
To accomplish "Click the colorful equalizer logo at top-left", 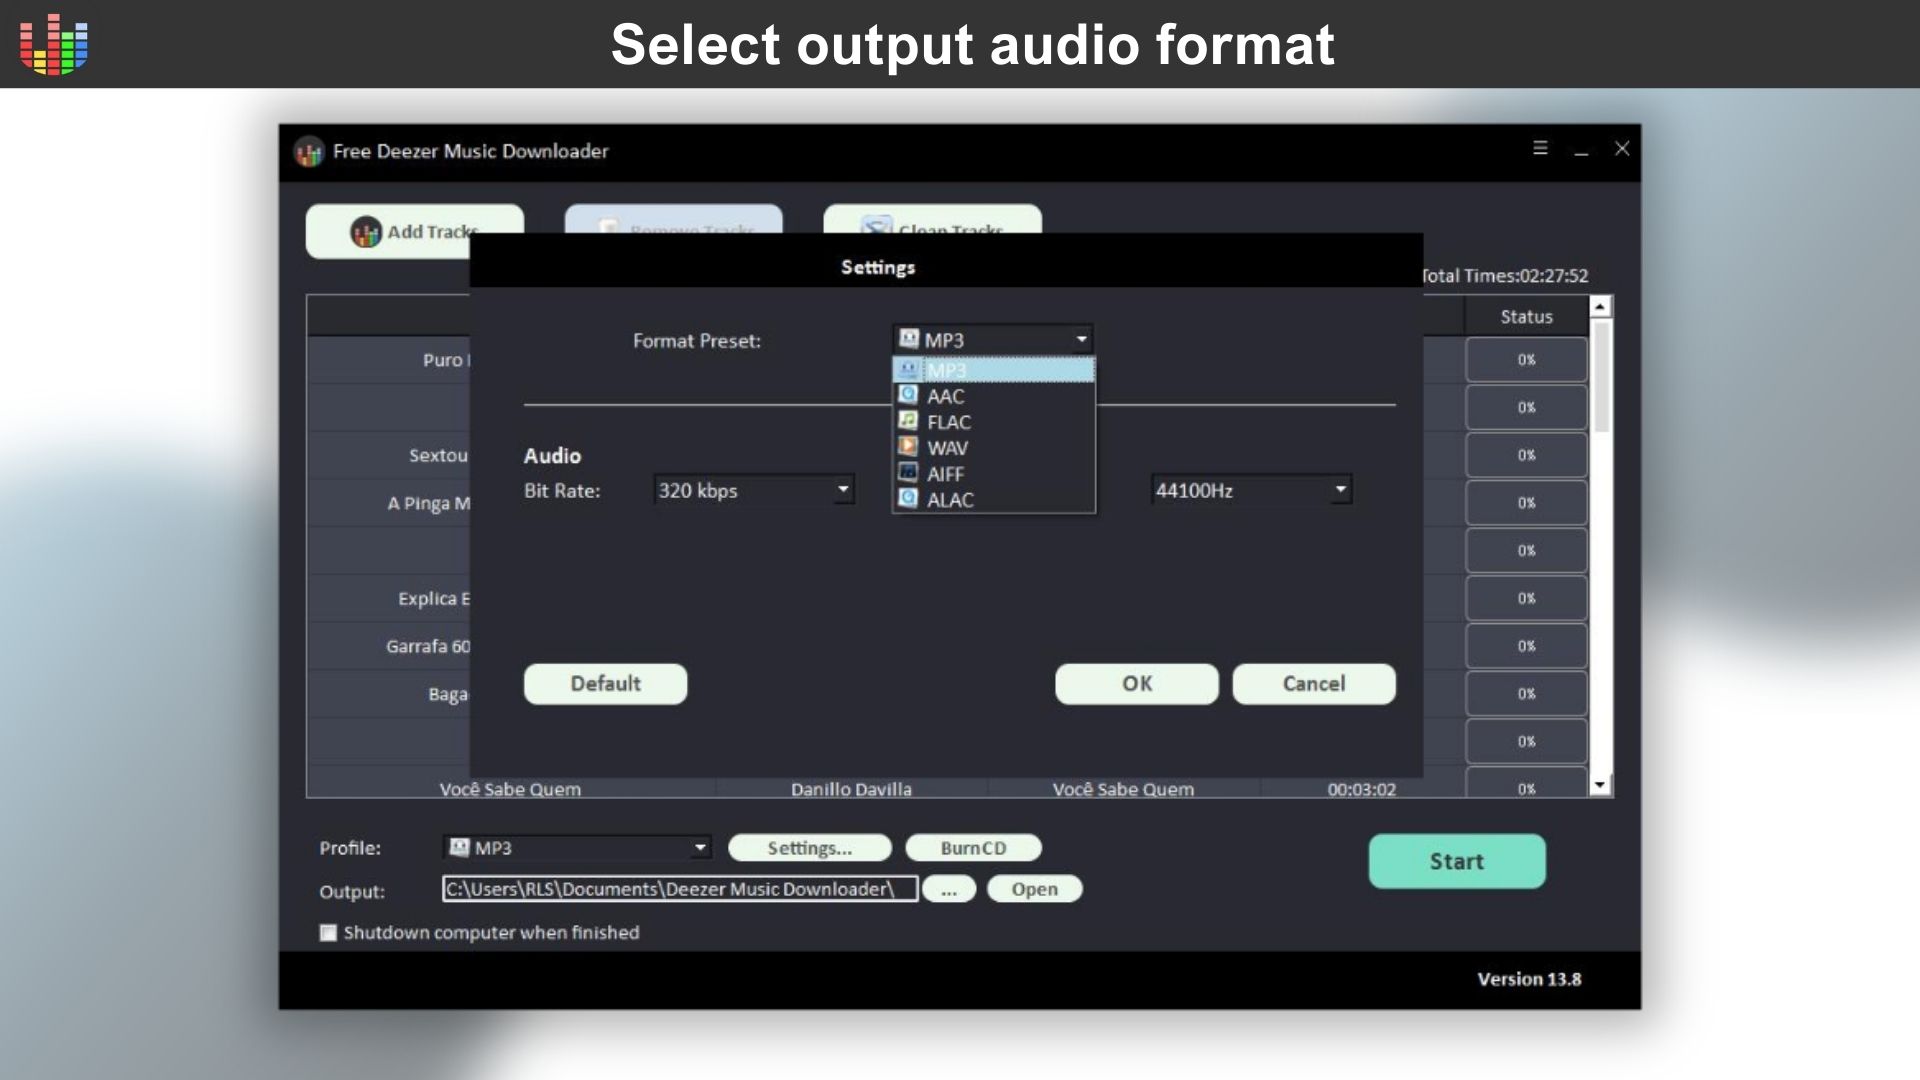I will coord(54,44).
